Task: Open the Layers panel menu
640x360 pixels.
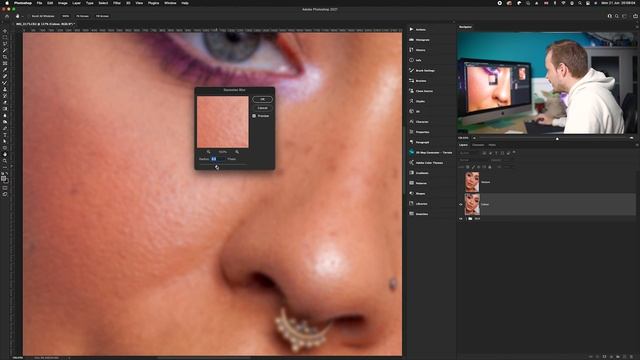Action: [x=636, y=145]
